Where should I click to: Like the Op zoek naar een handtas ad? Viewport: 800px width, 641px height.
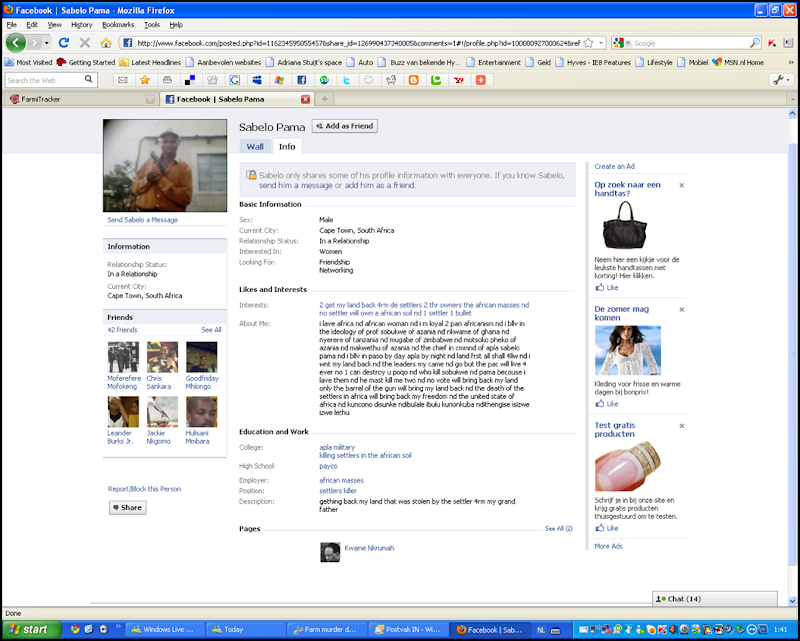(x=607, y=287)
